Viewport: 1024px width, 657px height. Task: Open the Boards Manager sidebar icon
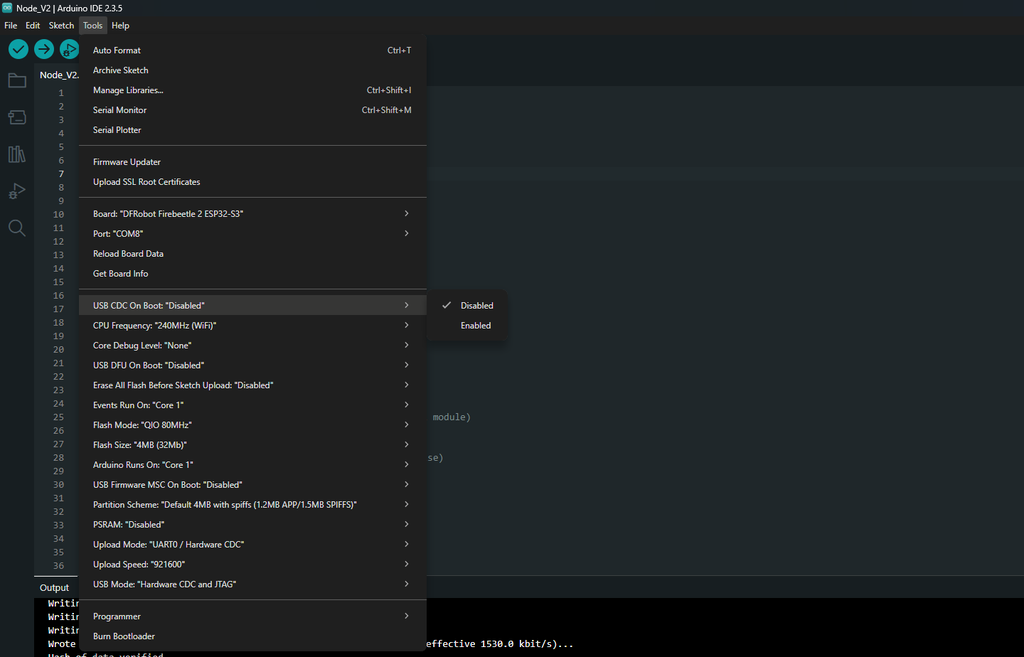17,118
